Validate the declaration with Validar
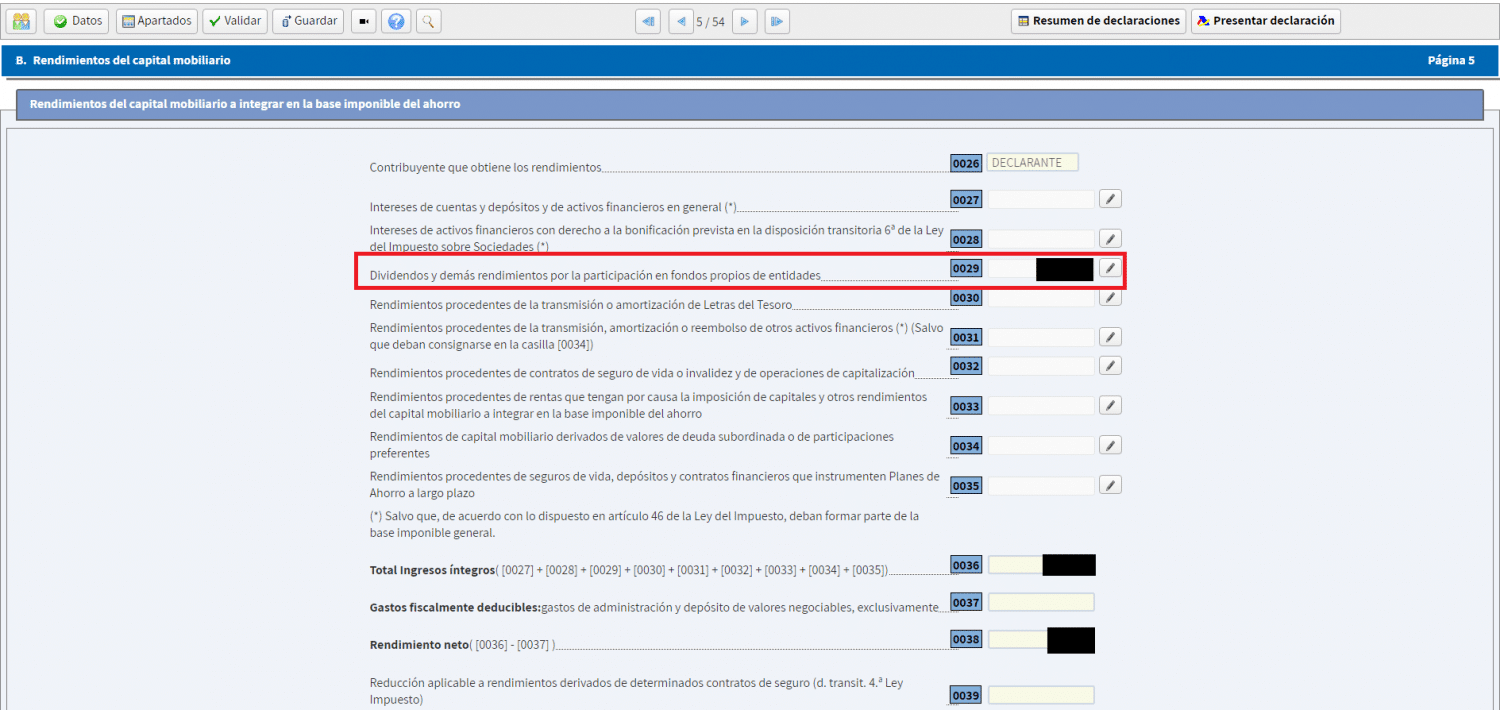The image size is (1500, 710). [234, 20]
